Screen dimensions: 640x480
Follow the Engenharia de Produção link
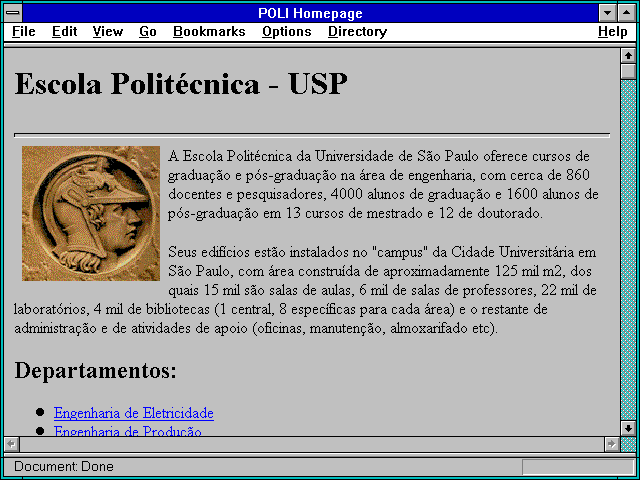[128, 431]
